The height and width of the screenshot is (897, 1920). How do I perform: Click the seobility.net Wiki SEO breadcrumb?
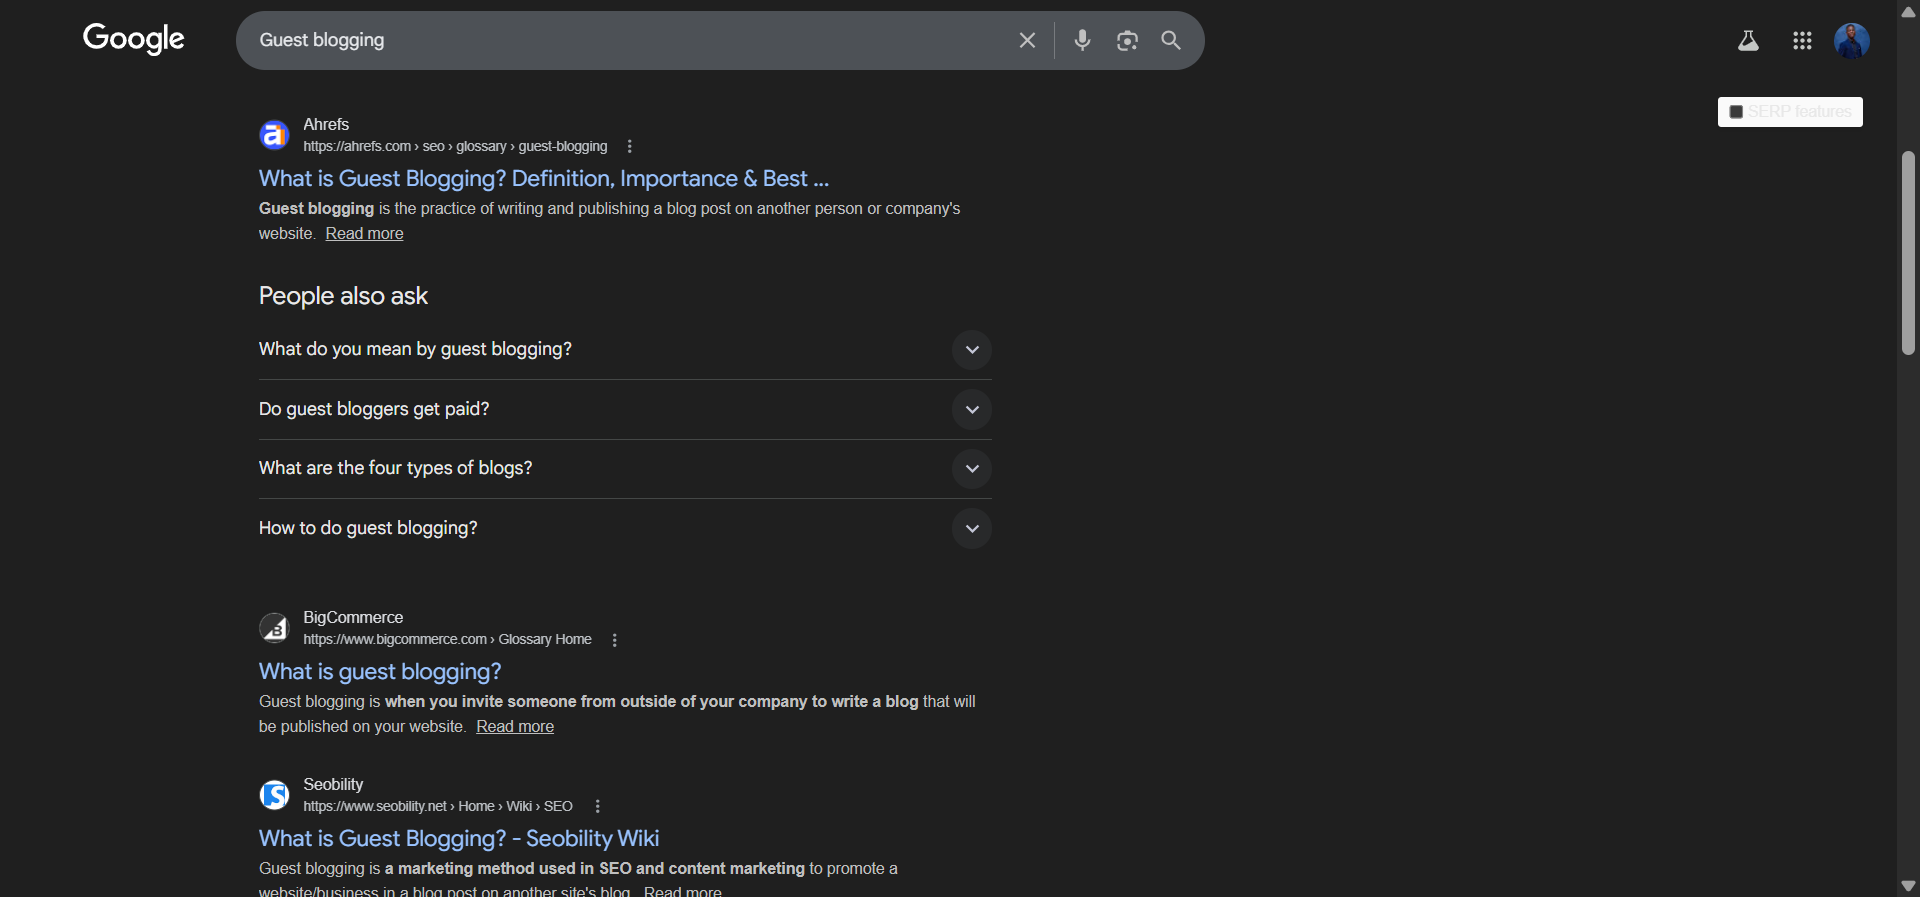point(438,806)
